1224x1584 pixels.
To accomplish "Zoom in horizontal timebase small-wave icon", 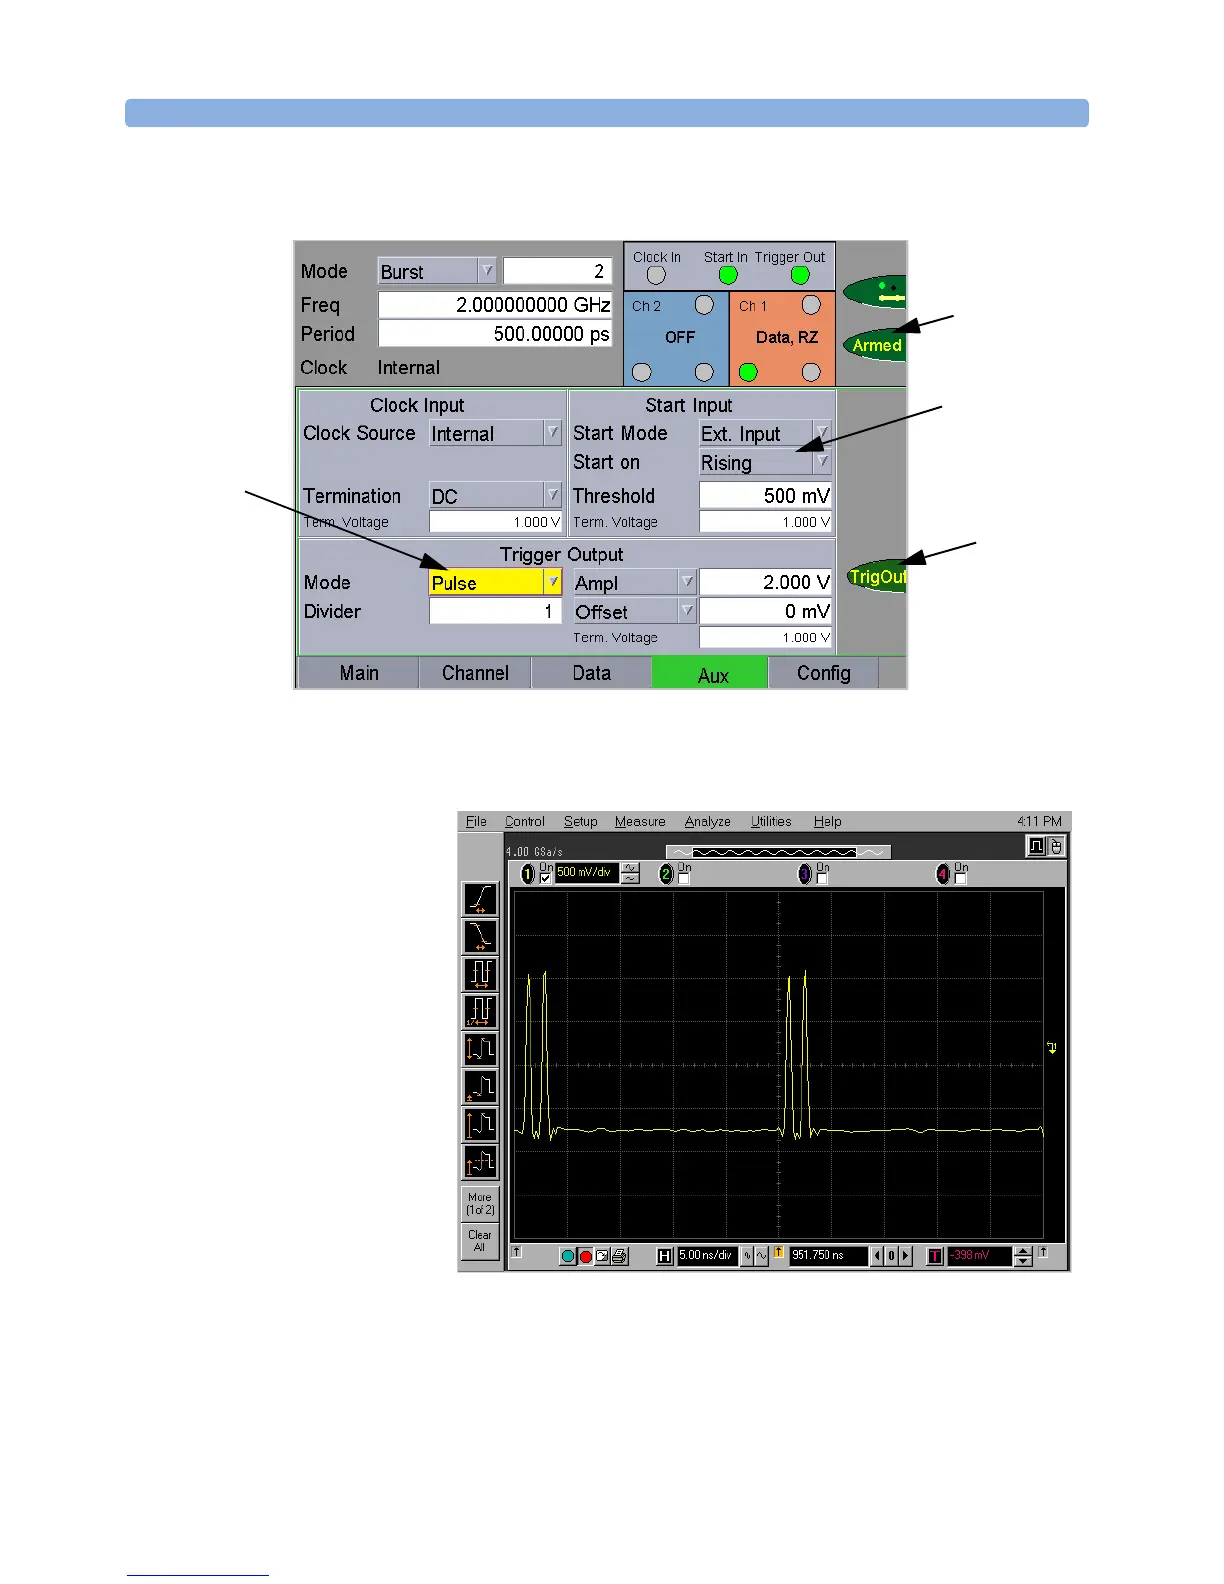I will coord(746,1256).
